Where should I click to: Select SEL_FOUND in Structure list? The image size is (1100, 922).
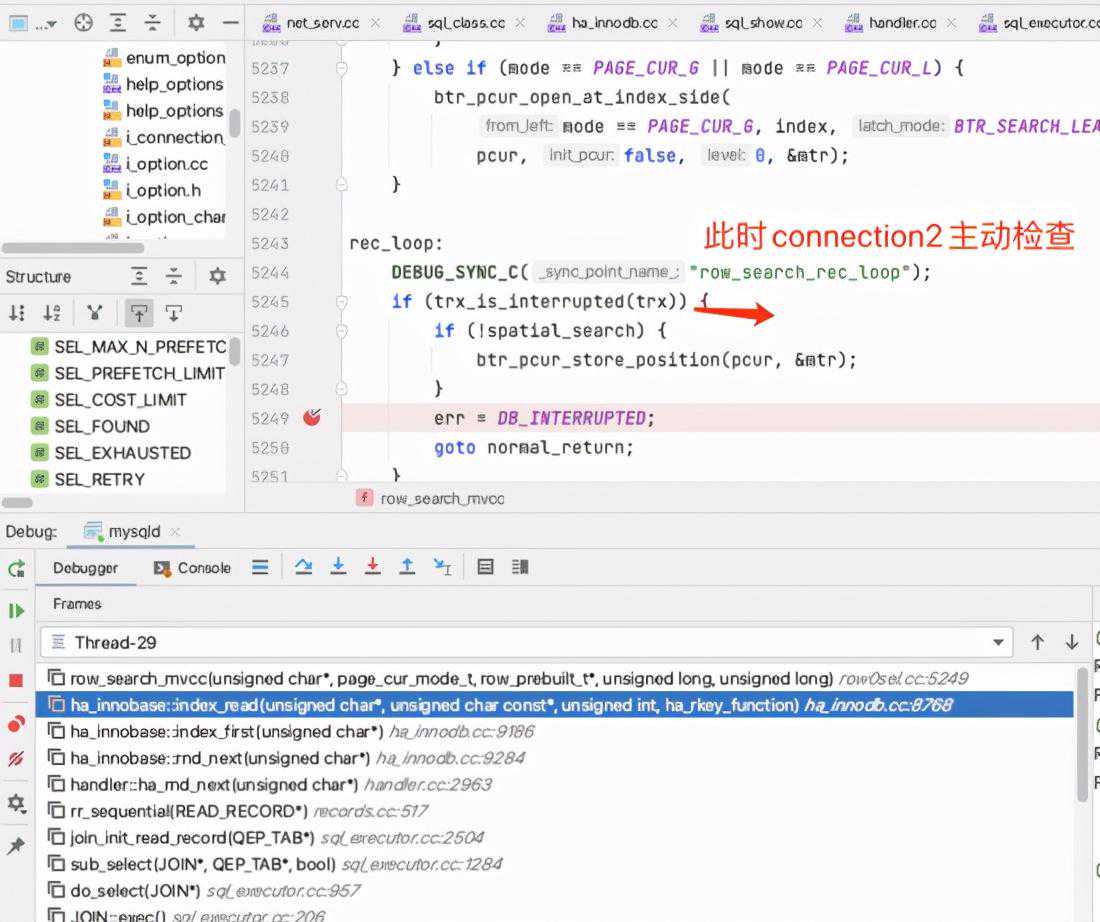(102, 427)
